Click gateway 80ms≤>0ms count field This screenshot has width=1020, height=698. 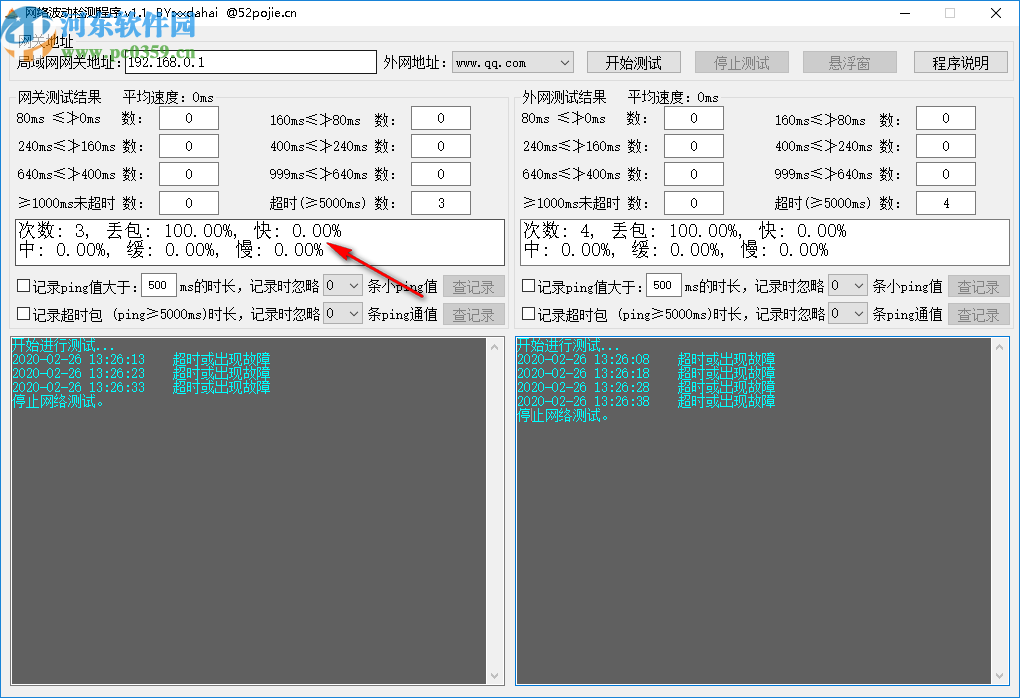point(189,118)
